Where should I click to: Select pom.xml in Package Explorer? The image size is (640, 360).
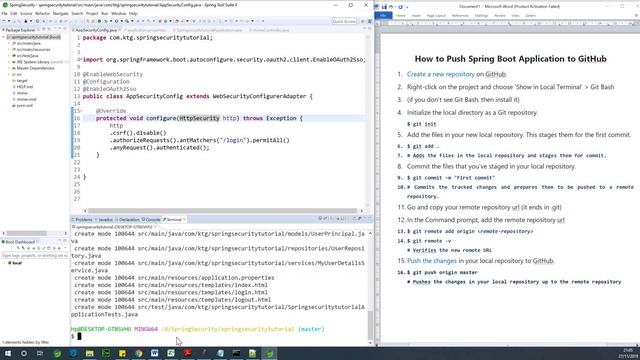click(x=24, y=105)
